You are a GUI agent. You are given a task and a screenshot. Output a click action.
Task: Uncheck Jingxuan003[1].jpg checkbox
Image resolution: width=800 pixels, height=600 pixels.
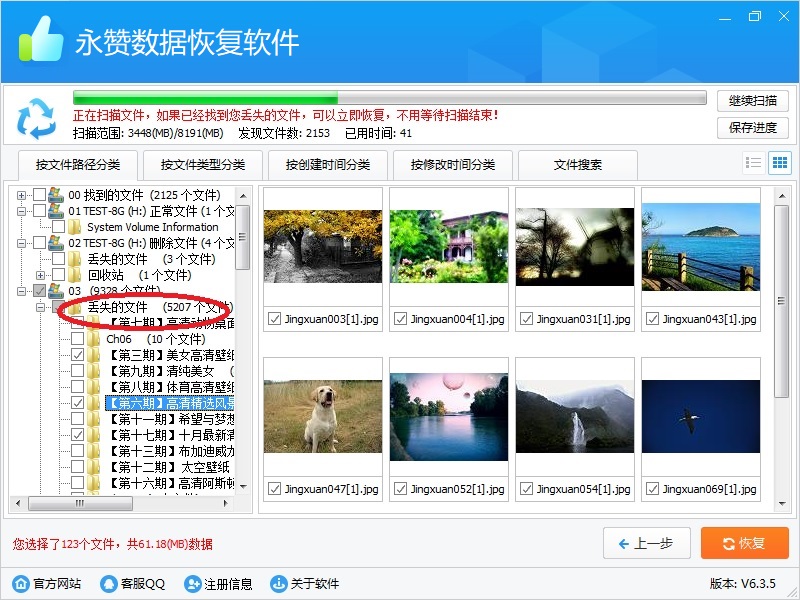(x=274, y=319)
